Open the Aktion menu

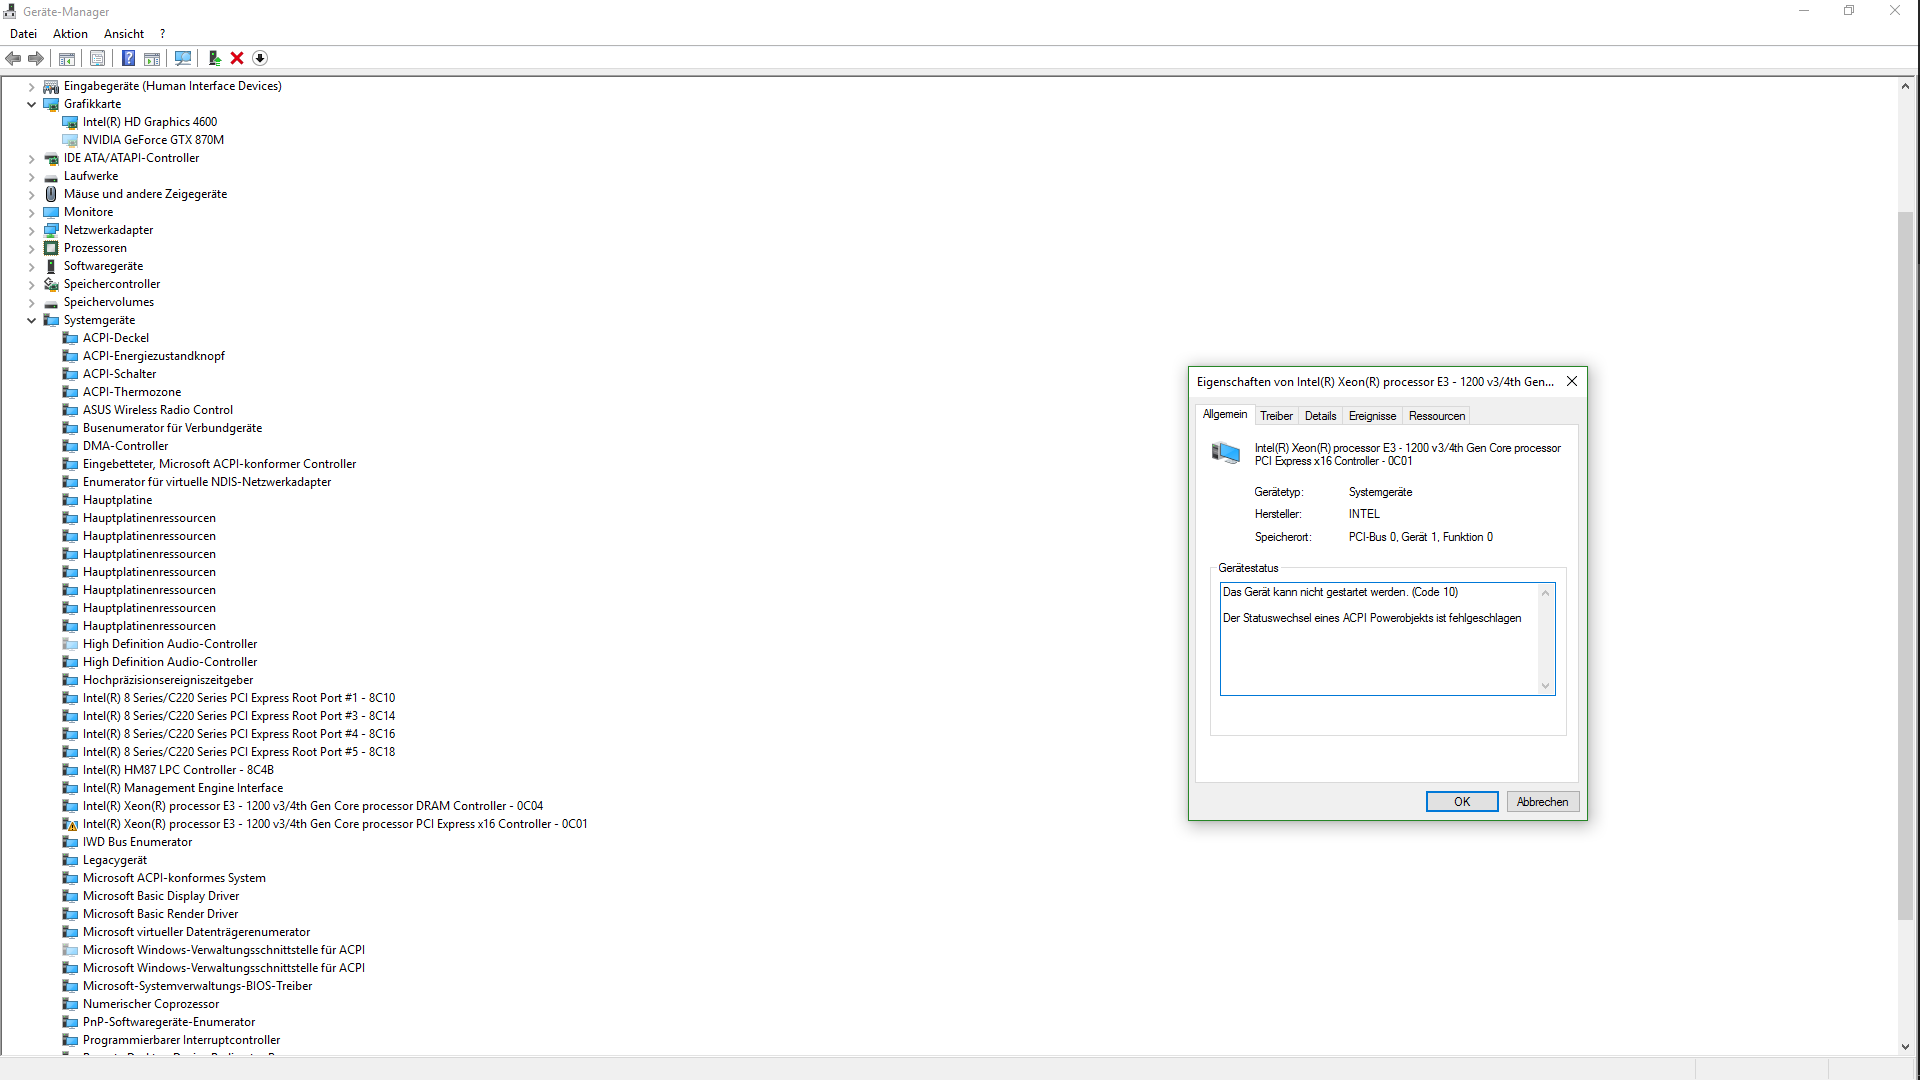(x=70, y=34)
